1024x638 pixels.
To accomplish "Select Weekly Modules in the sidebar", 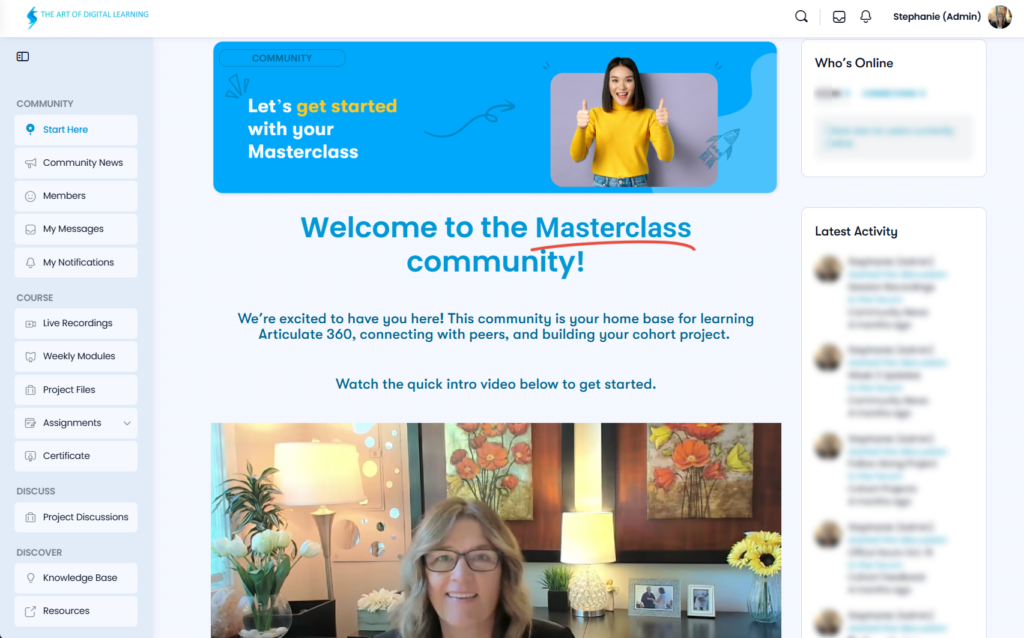I will point(76,357).
